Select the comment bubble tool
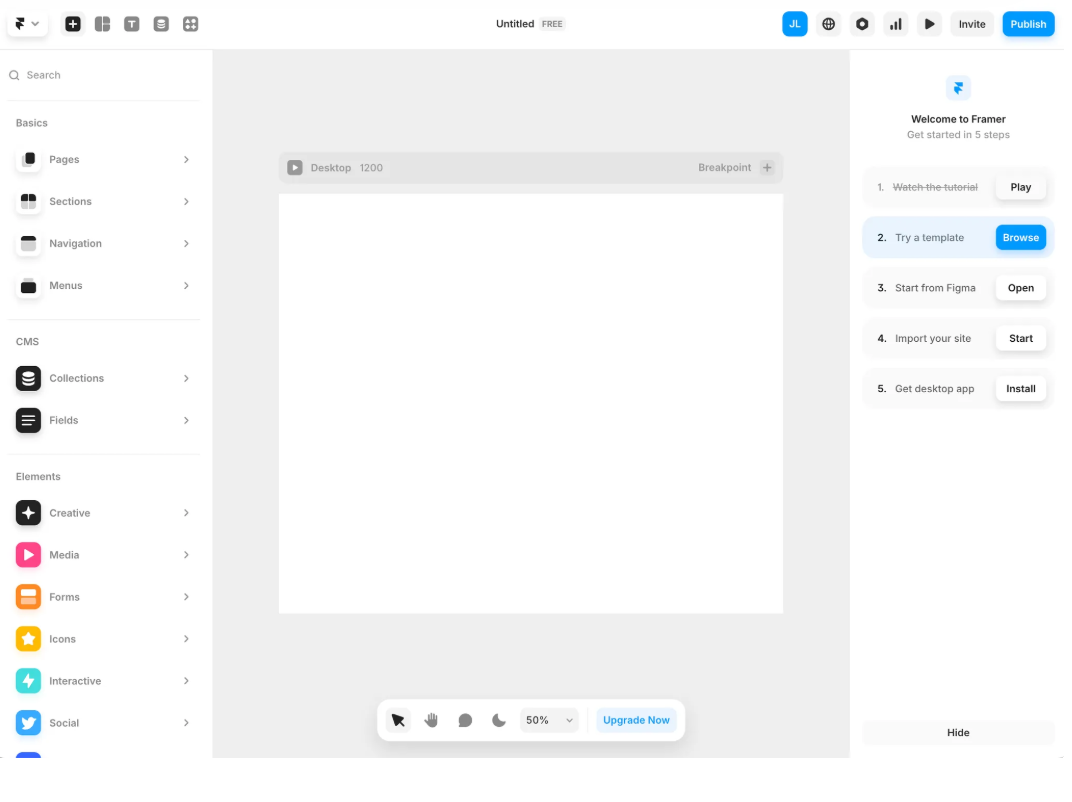 (465, 720)
